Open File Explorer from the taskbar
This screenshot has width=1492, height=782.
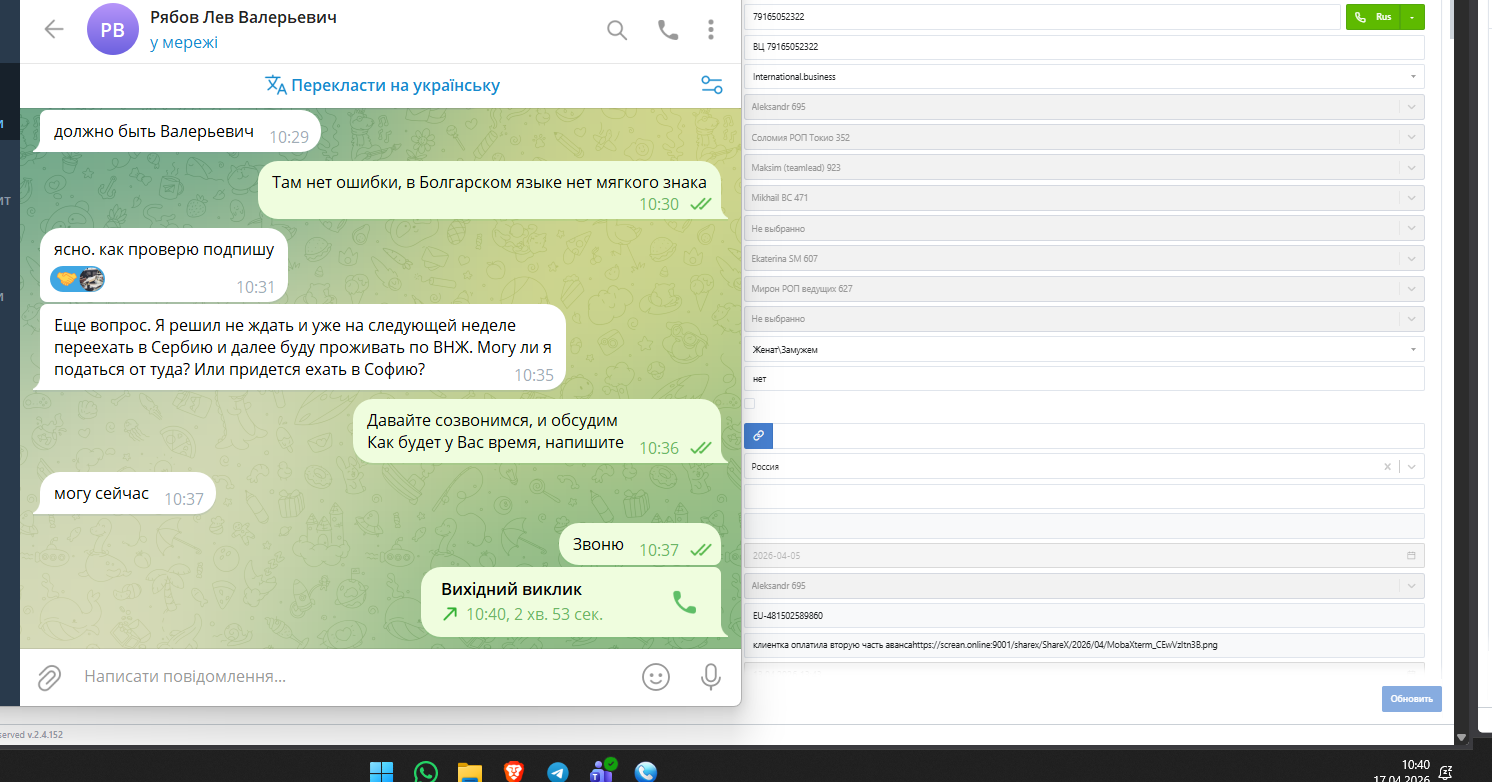(470, 772)
